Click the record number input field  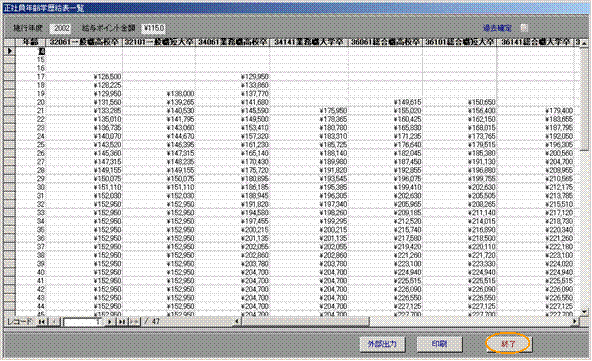pyautogui.click(x=83, y=322)
